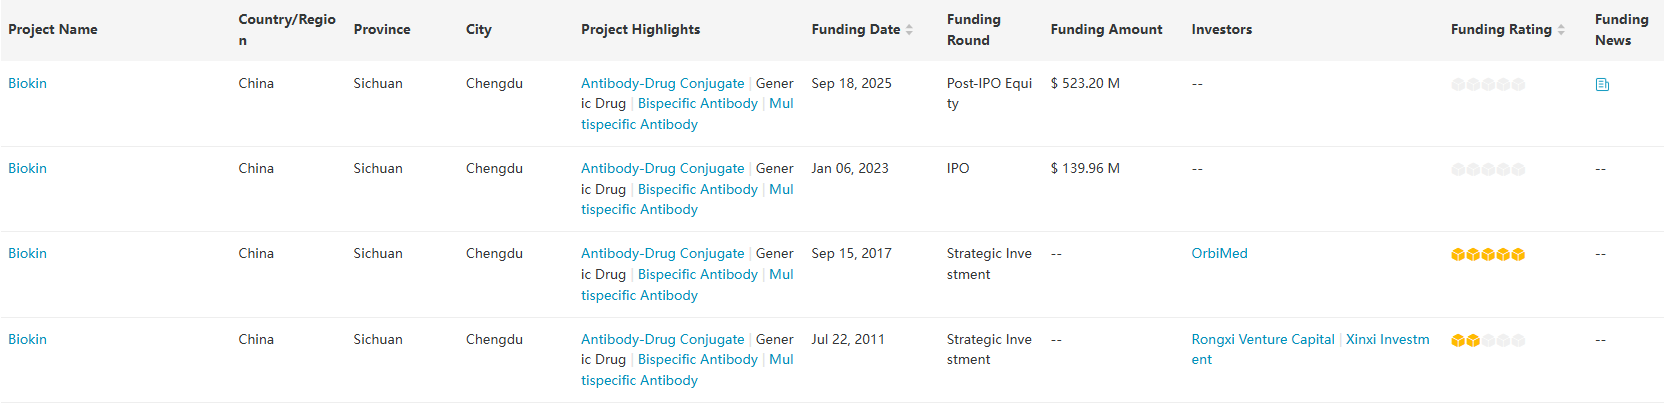Click the empty rating for IPO row

pyautogui.click(x=1487, y=170)
